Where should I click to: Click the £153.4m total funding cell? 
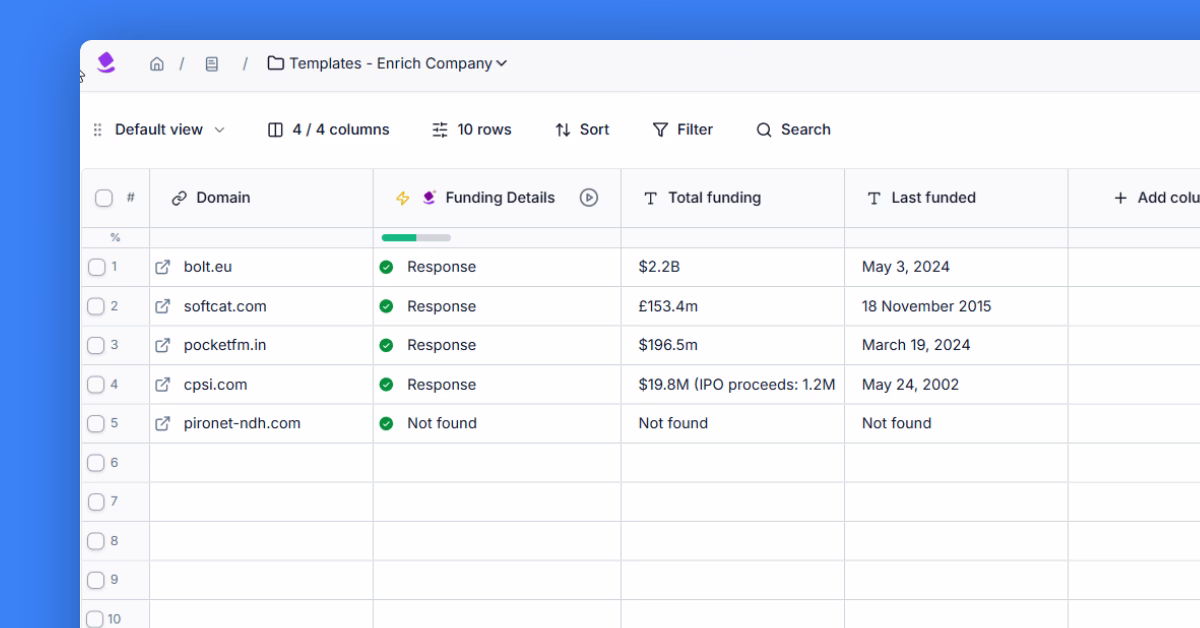[x=733, y=306]
